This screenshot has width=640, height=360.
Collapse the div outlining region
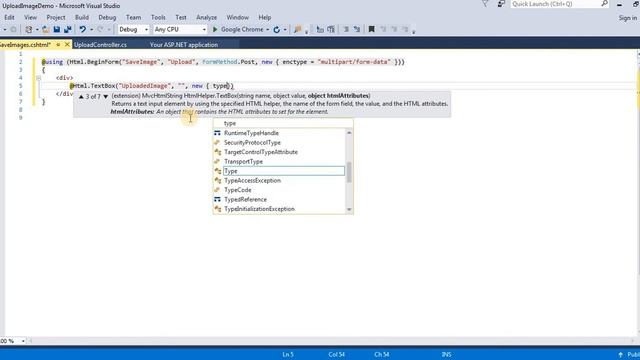click(38, 78)
